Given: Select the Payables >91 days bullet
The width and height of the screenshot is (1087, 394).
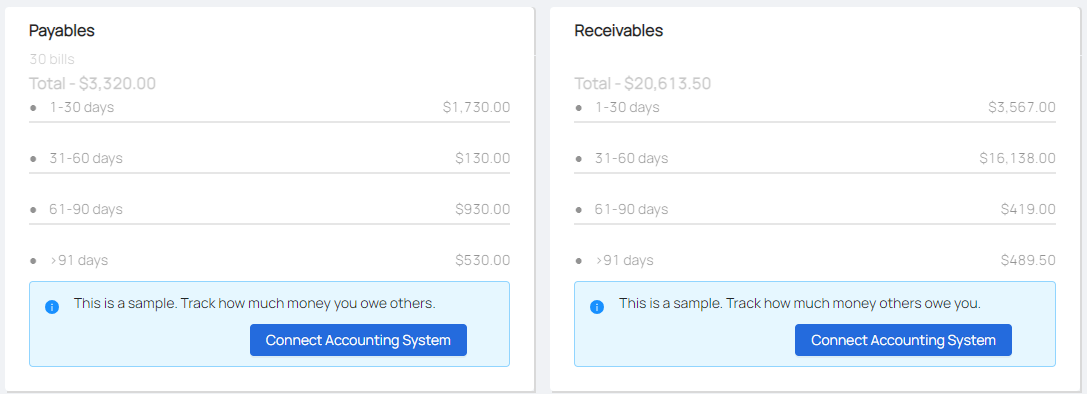Looking at the screenshot, I should point(33,261).
